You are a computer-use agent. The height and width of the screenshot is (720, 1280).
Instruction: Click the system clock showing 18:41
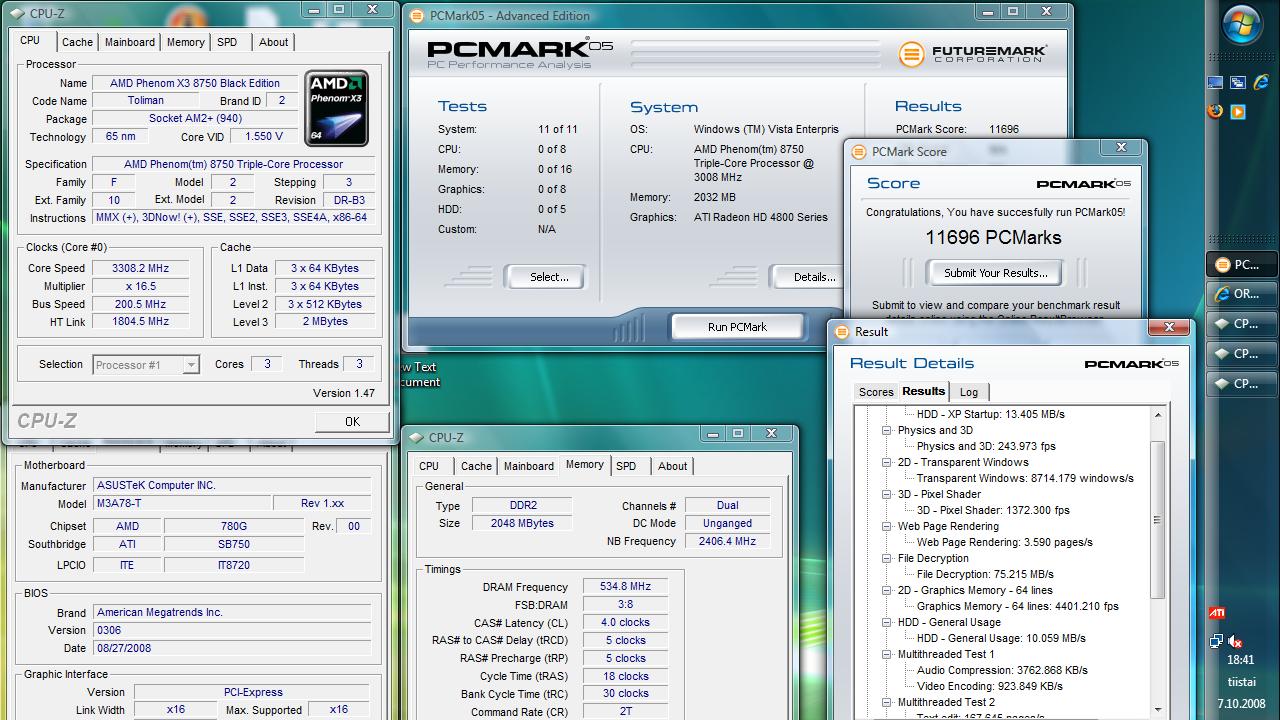click(x=1240, y=660)
